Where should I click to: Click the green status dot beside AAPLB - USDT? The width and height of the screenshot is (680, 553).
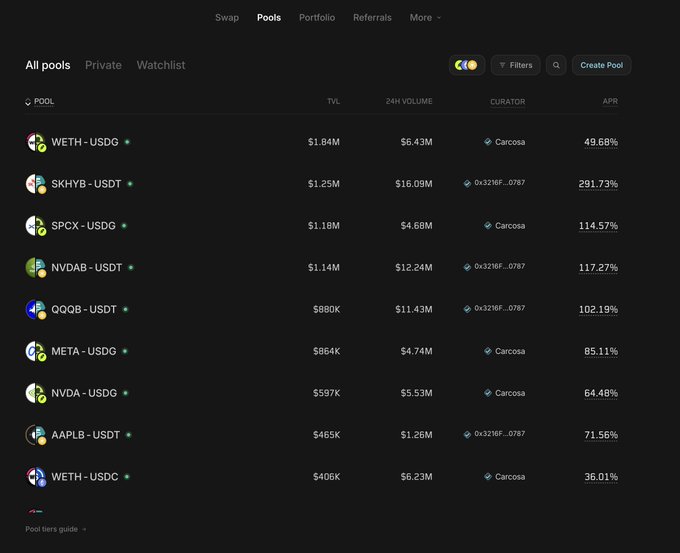point(128,435)
